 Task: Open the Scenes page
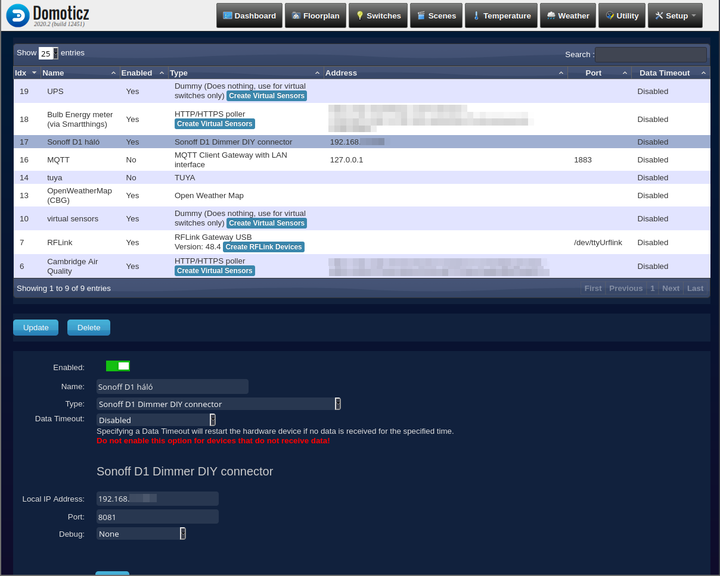[x=436, y=16]
